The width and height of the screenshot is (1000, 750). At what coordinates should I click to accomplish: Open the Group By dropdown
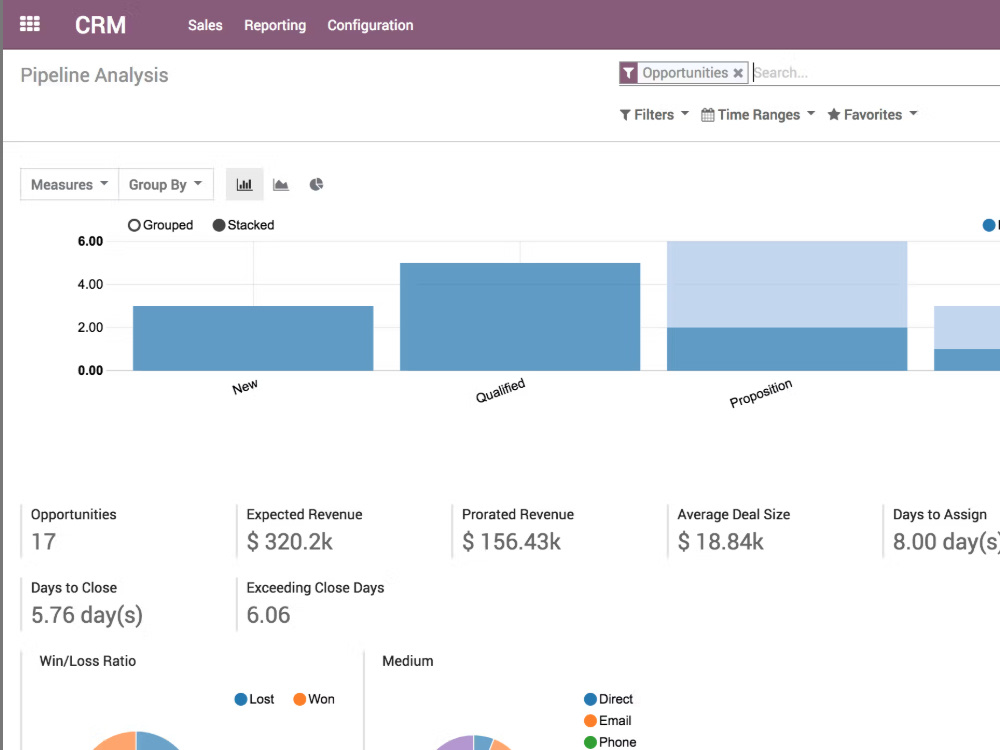(166, 185)
